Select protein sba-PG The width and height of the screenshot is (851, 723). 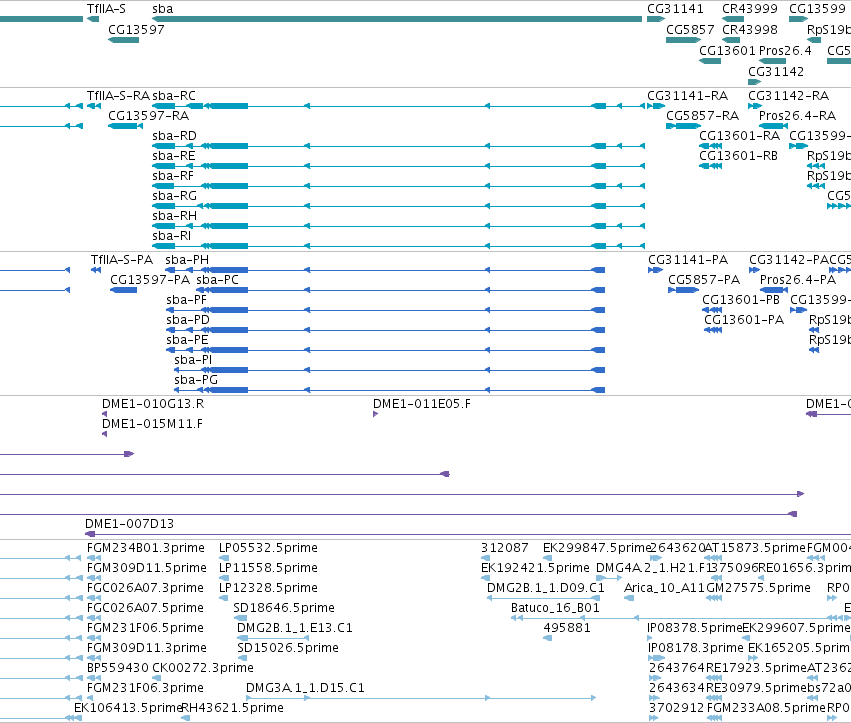click(x=390, y=390)
